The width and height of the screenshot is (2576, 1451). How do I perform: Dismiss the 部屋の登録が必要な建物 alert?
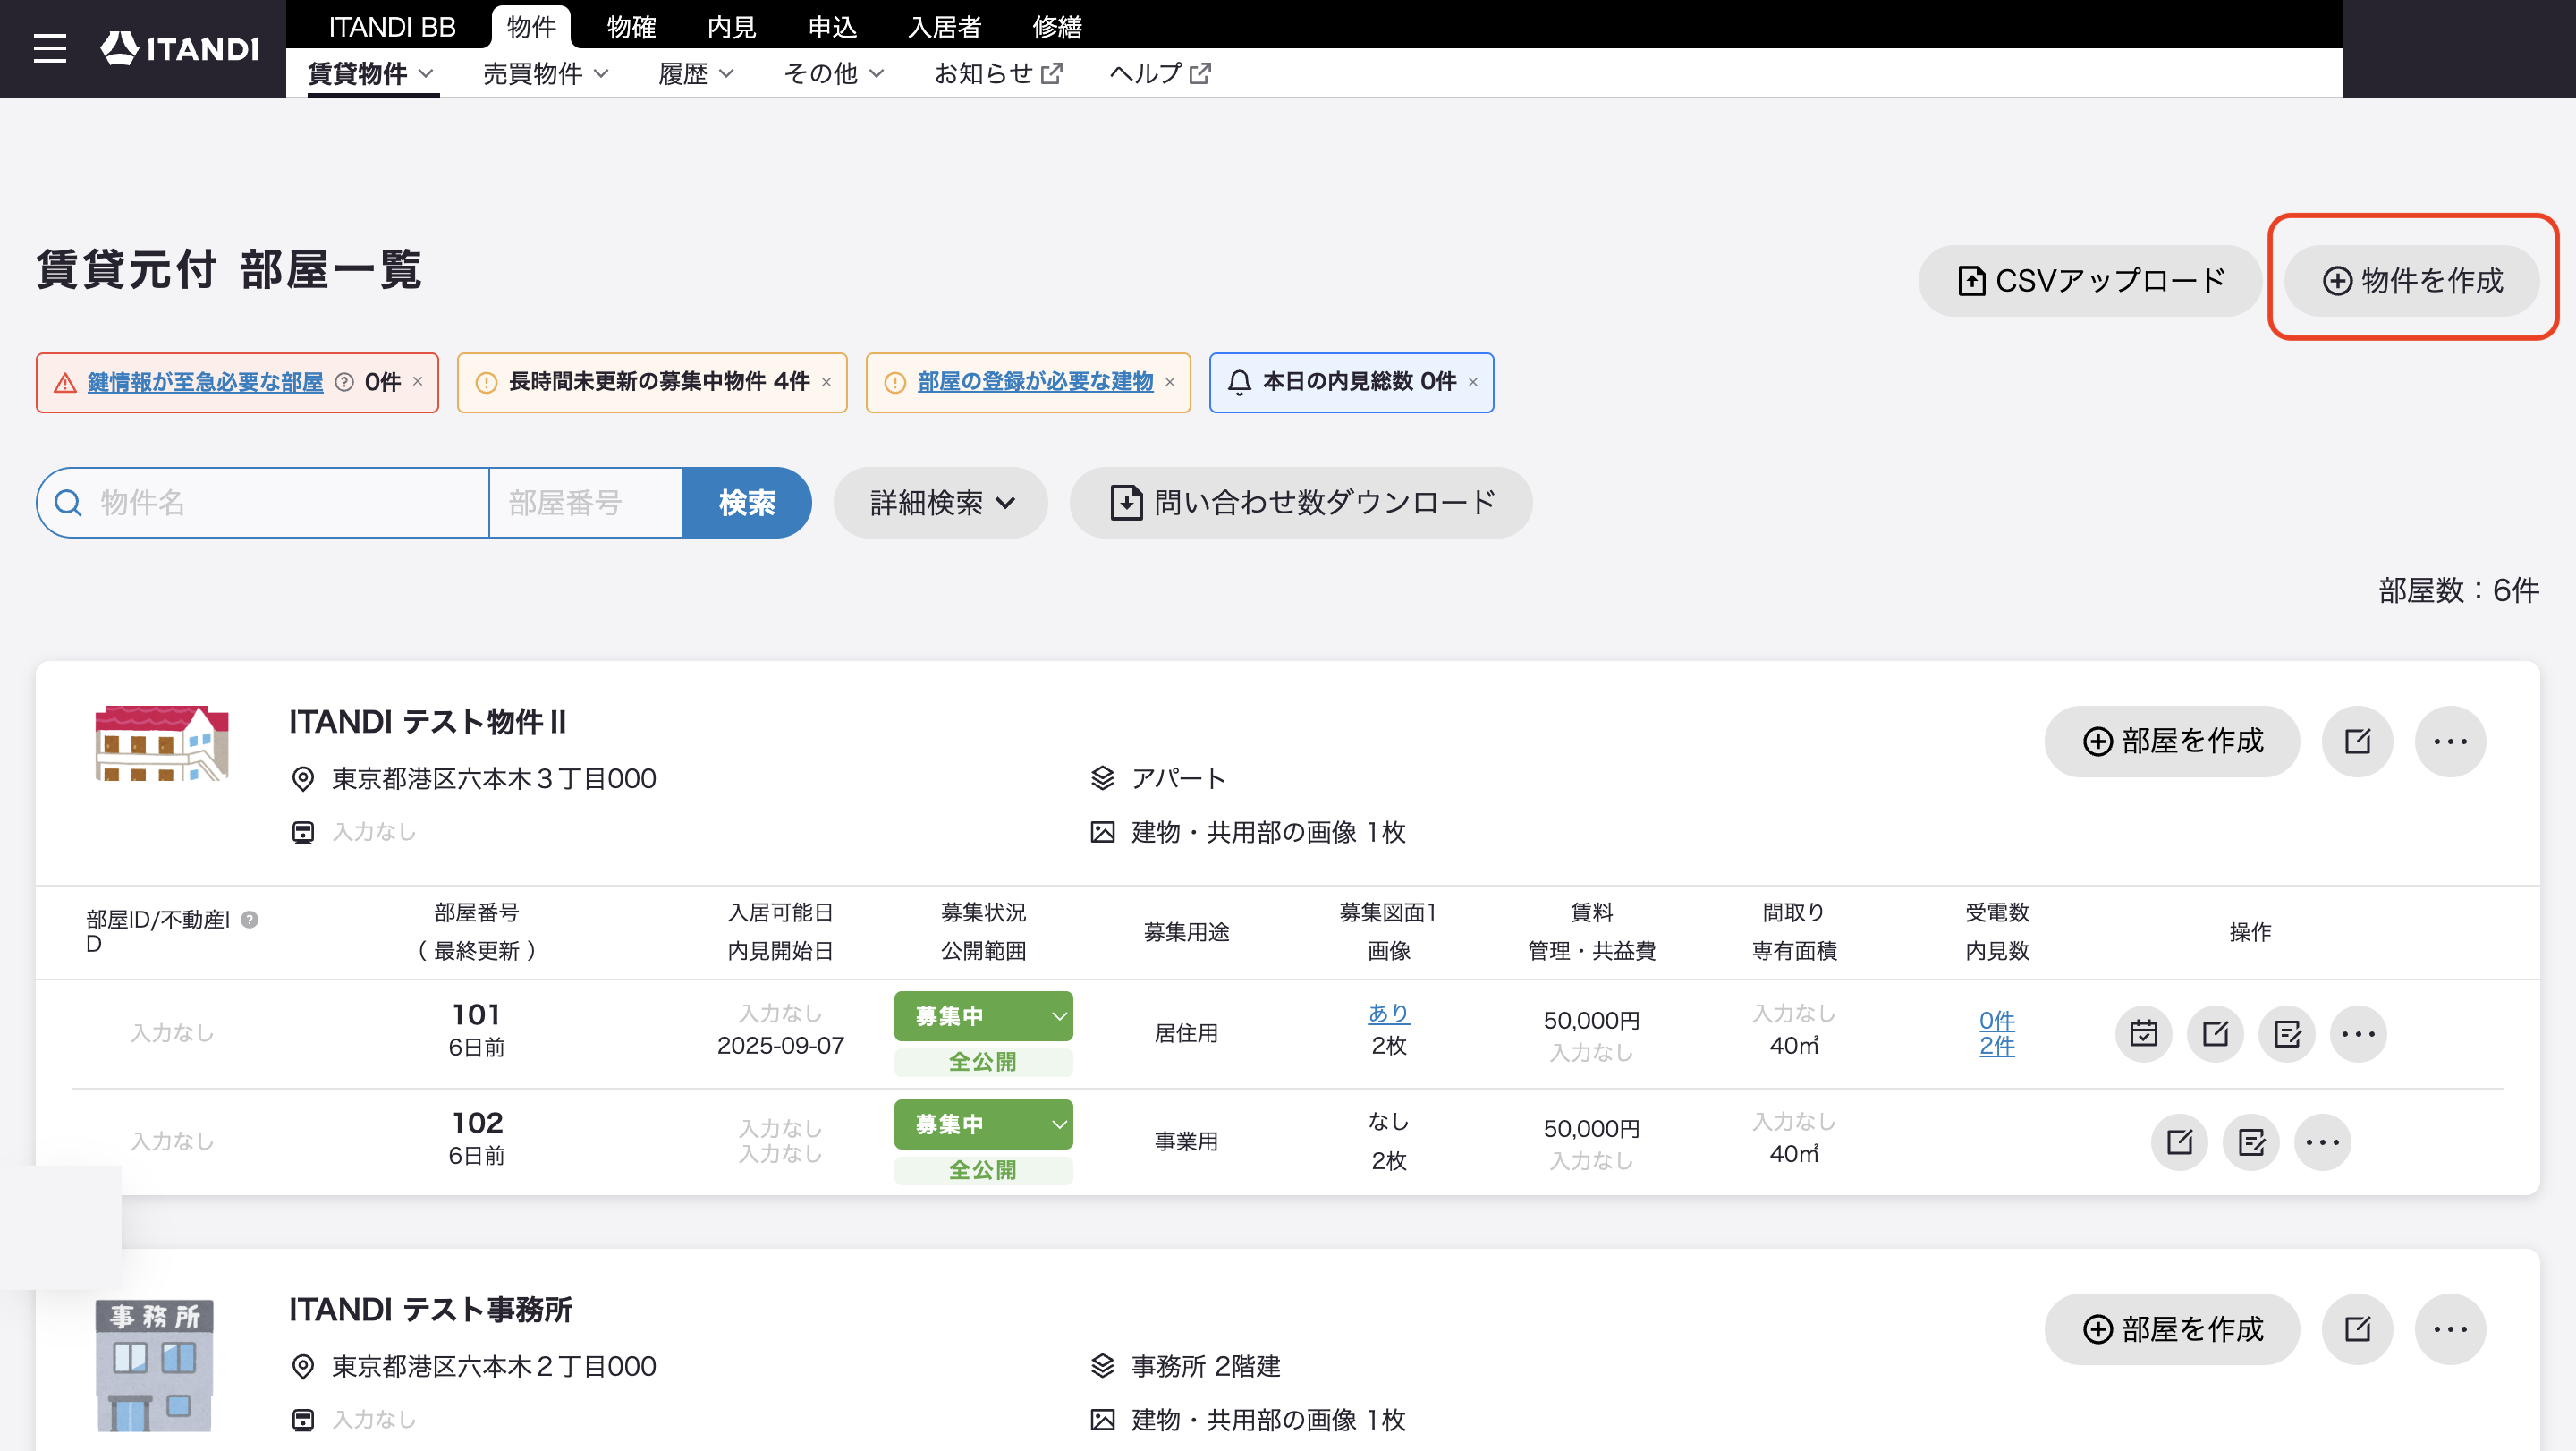pos(1169,382)
